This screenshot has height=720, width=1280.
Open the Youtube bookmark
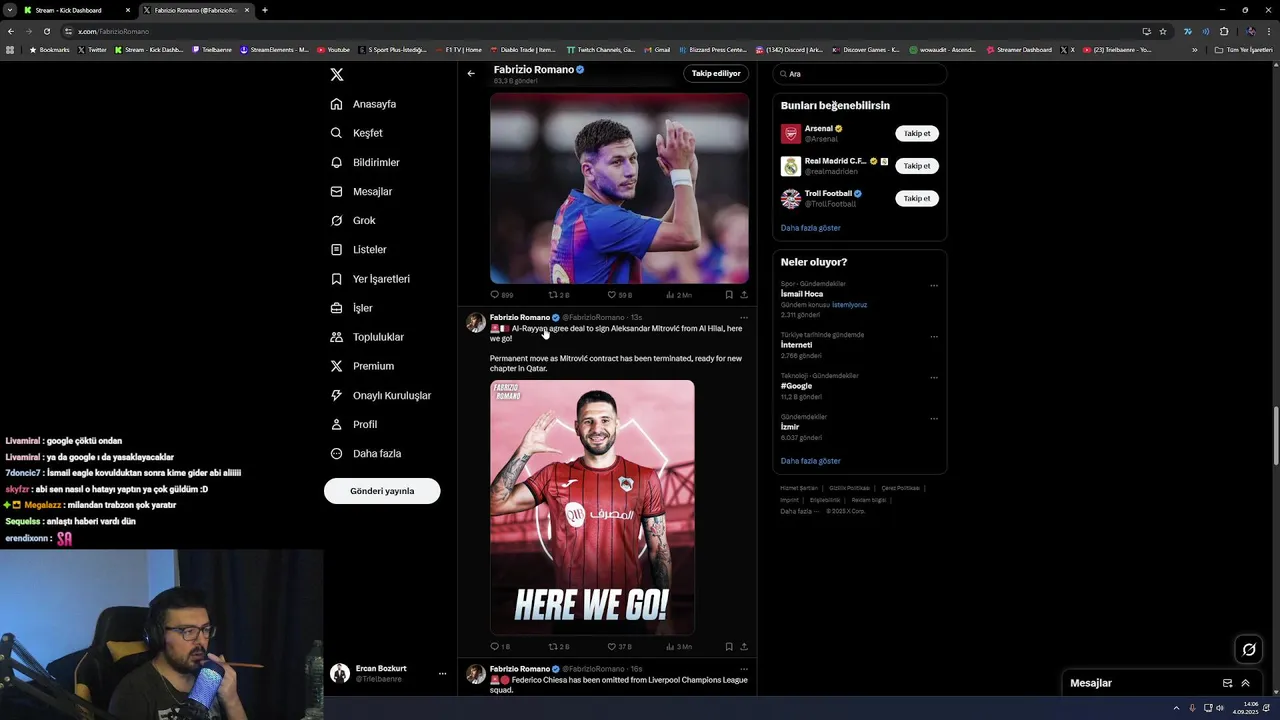[333, 49]
